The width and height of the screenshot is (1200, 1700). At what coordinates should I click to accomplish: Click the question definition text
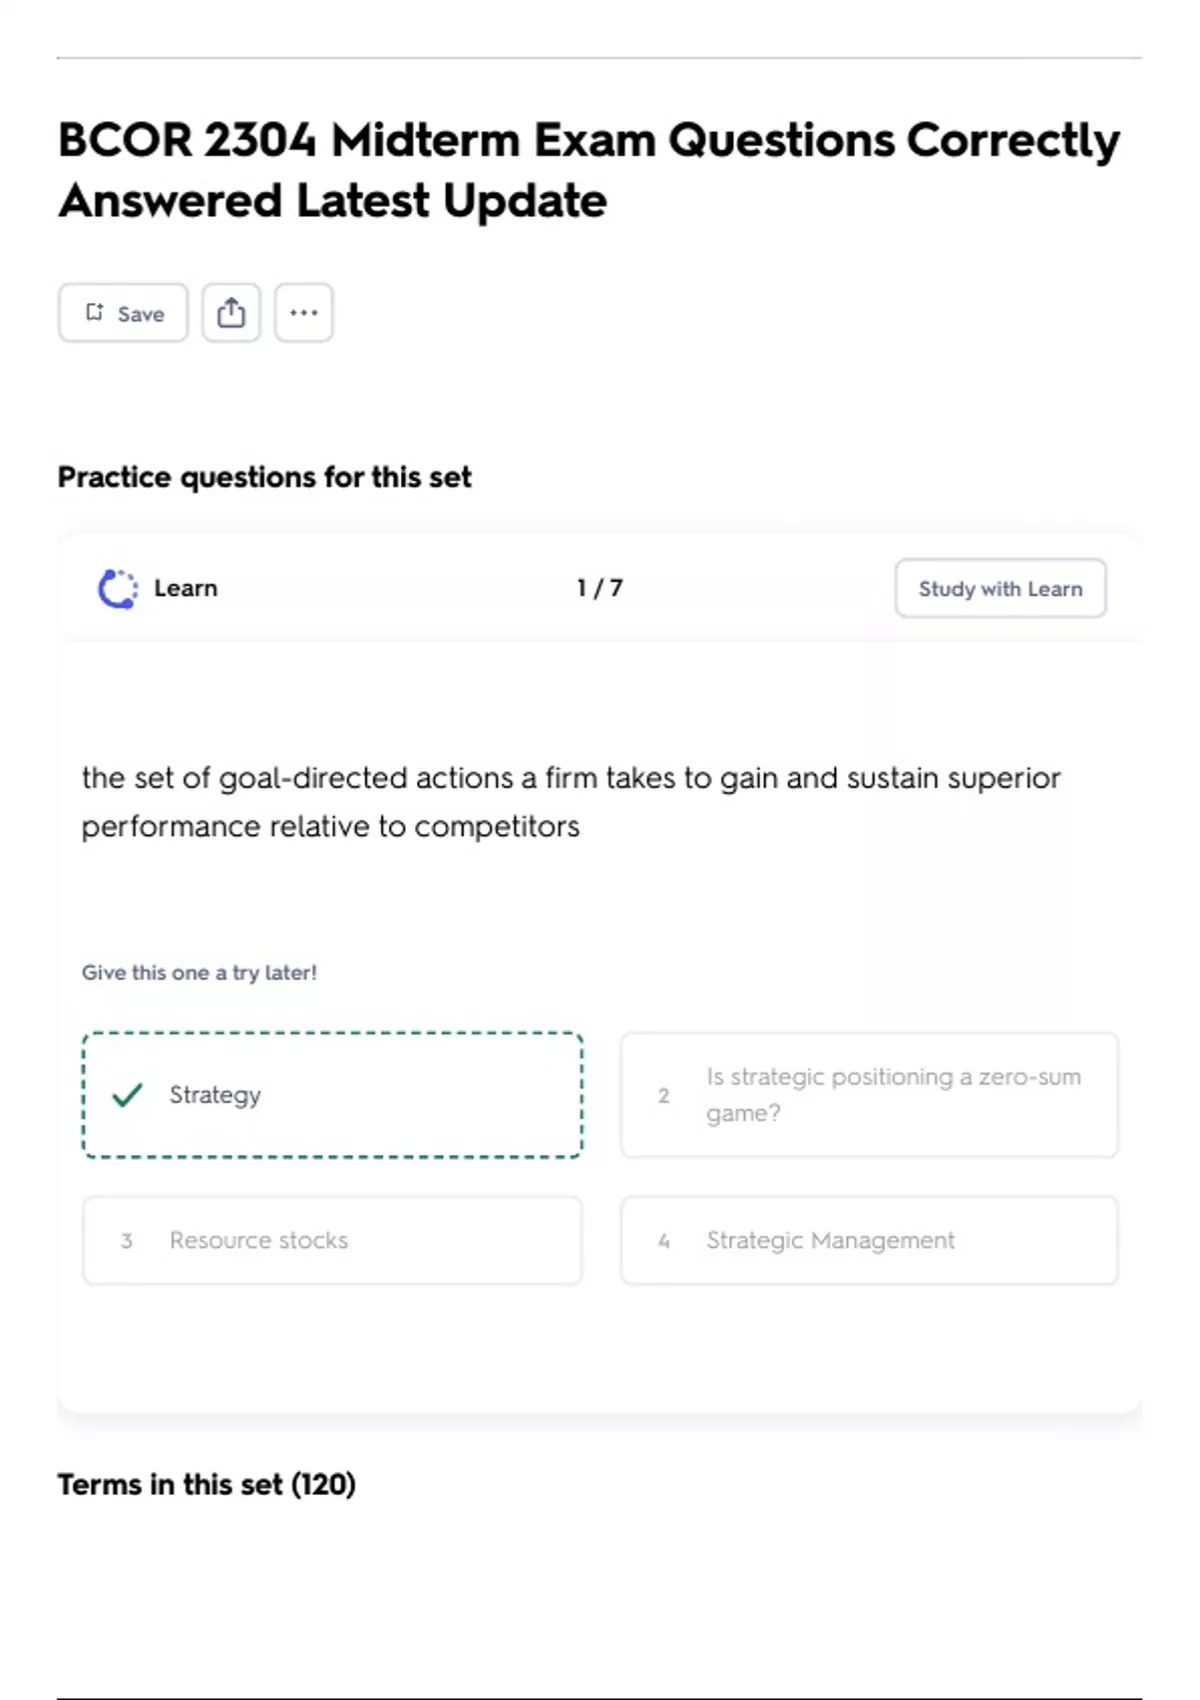[571, 802]
